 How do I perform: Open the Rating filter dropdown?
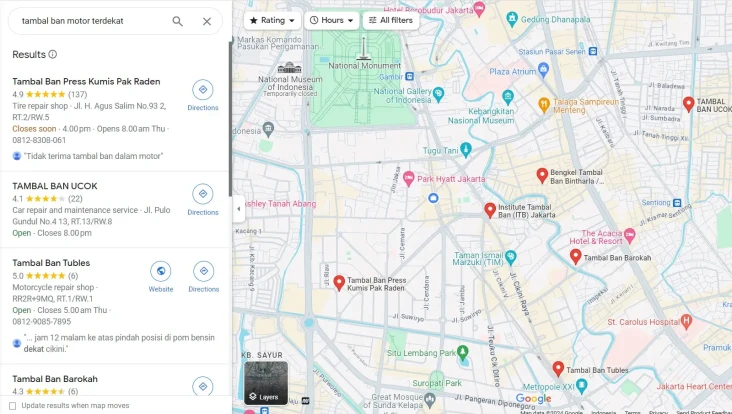(272, 21)
